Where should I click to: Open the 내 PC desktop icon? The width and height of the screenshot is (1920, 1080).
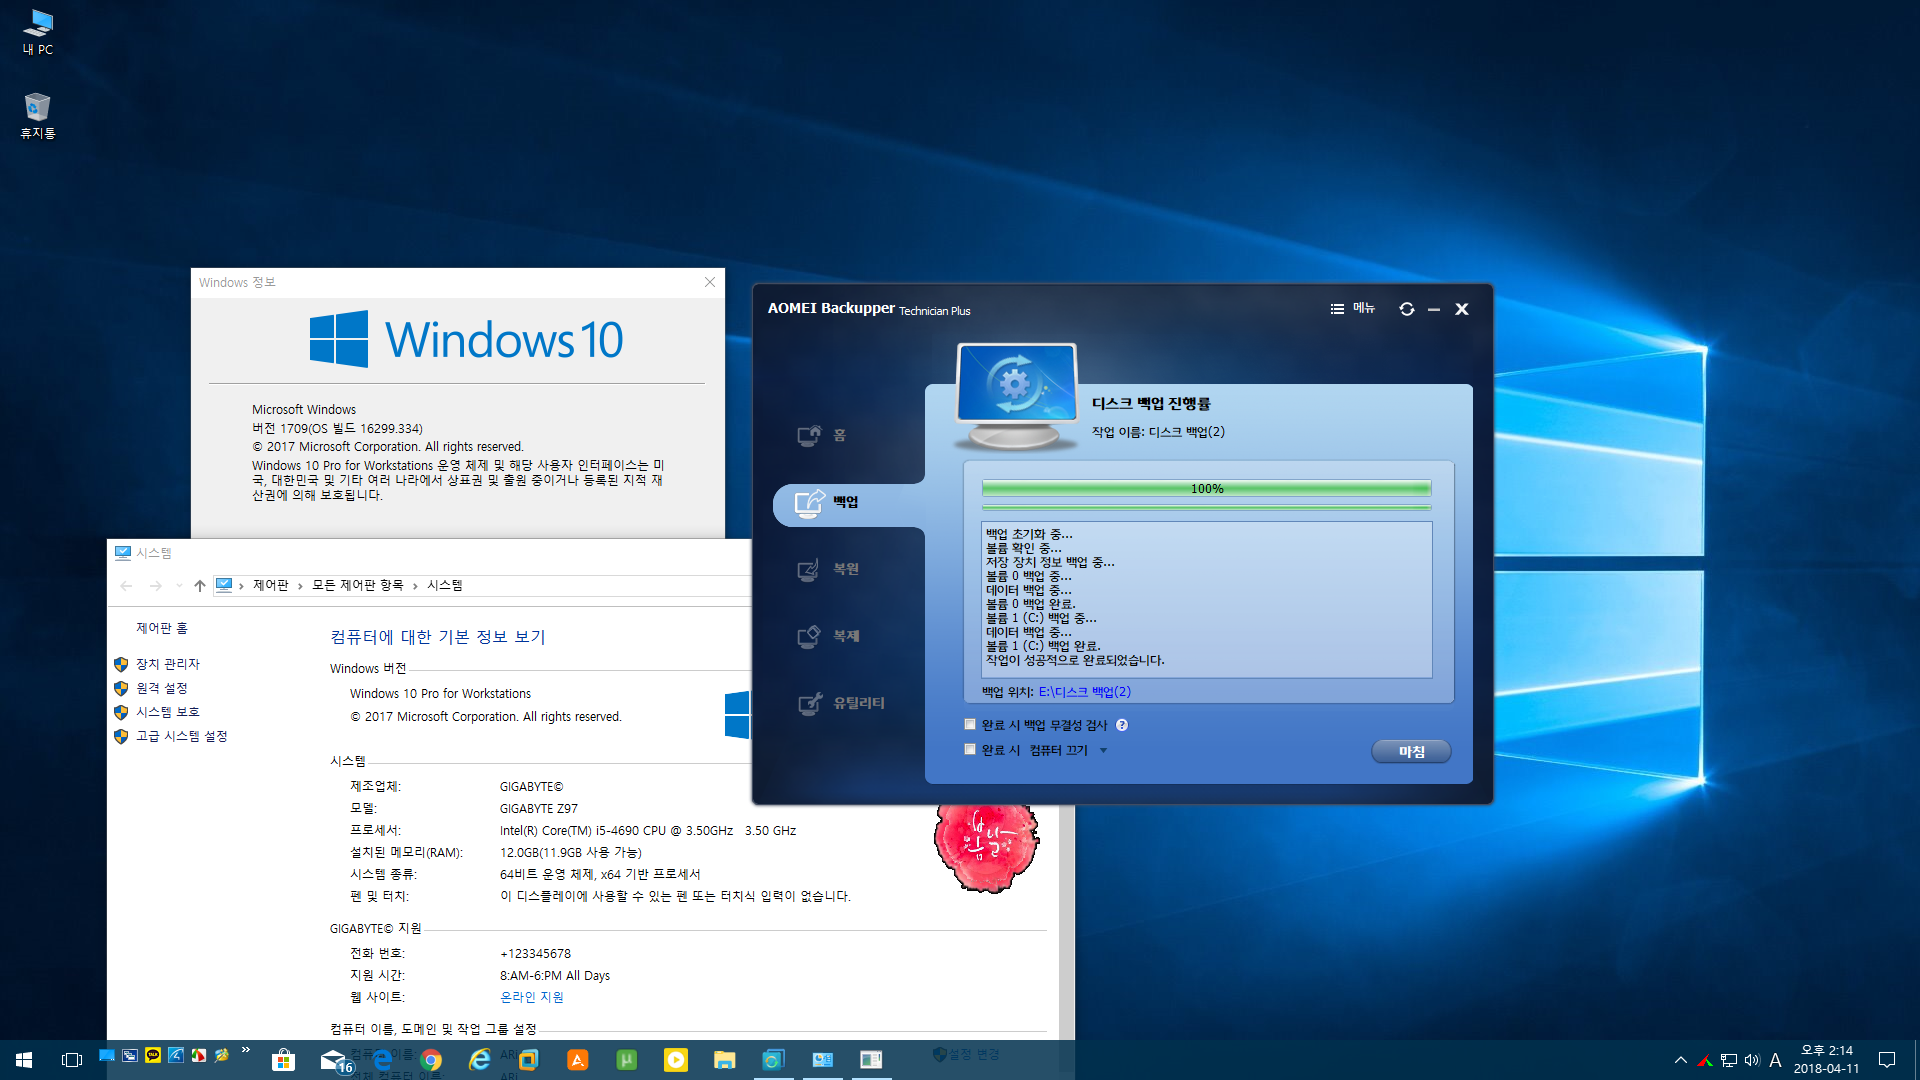pos(38,32)
